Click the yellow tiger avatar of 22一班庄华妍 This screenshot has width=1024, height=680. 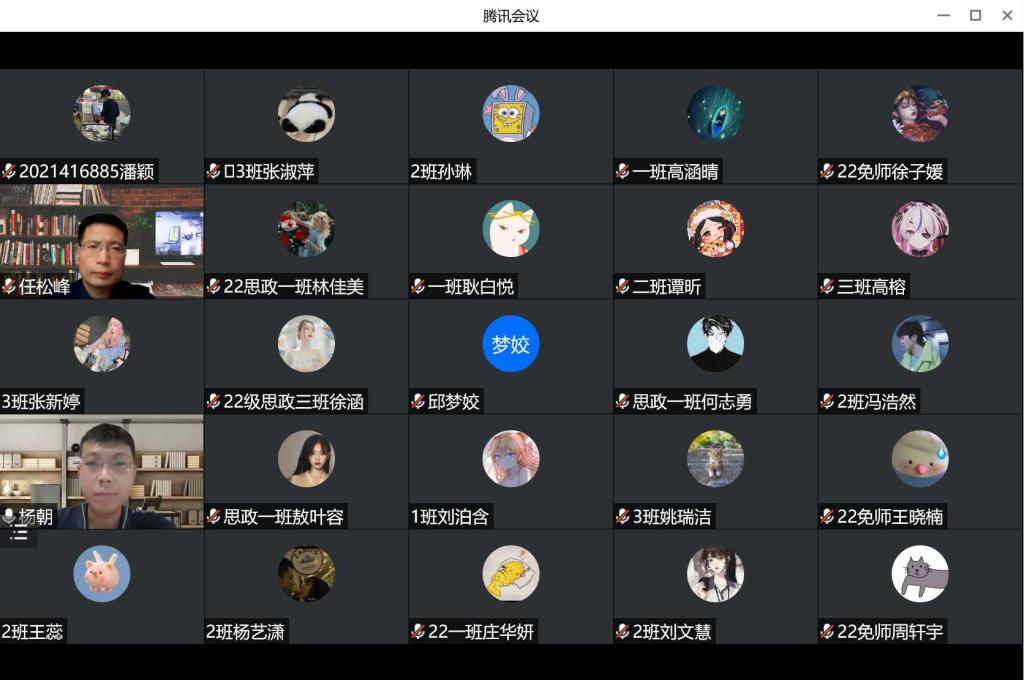coord(511,574)
